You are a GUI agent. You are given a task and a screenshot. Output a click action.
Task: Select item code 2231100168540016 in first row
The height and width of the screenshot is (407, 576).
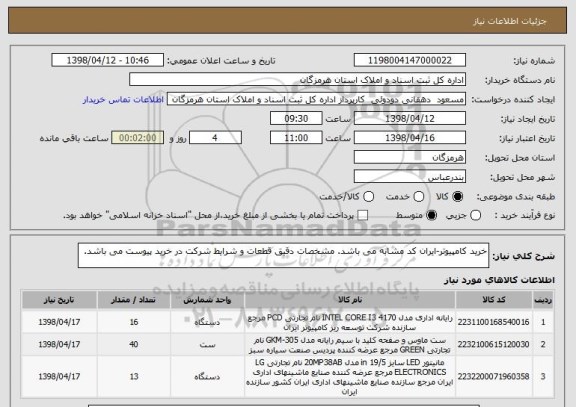(493, 322)
